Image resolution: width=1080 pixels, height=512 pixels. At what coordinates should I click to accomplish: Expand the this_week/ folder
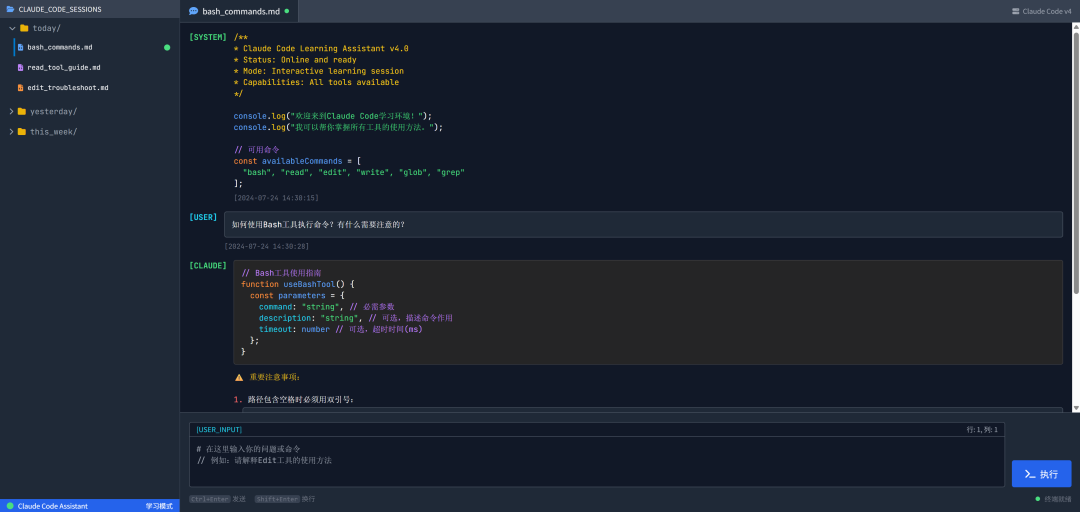(x=11, y=131)
